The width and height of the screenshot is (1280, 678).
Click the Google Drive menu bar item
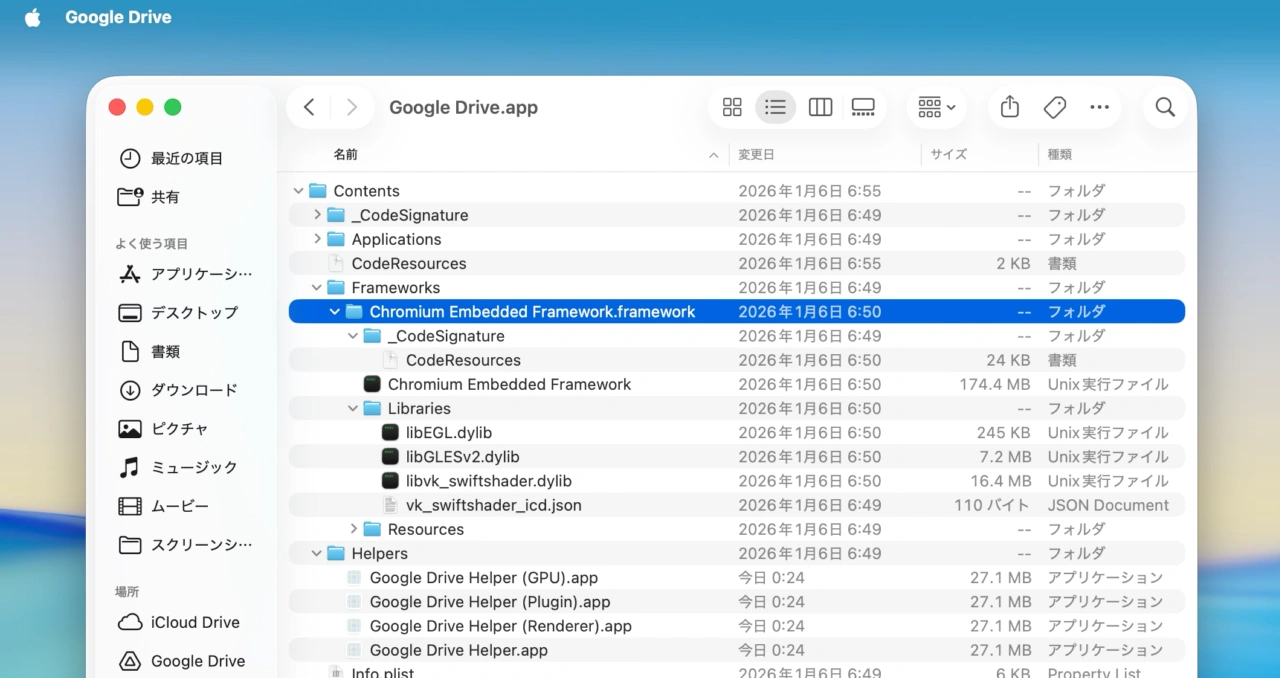coord(117,16)
